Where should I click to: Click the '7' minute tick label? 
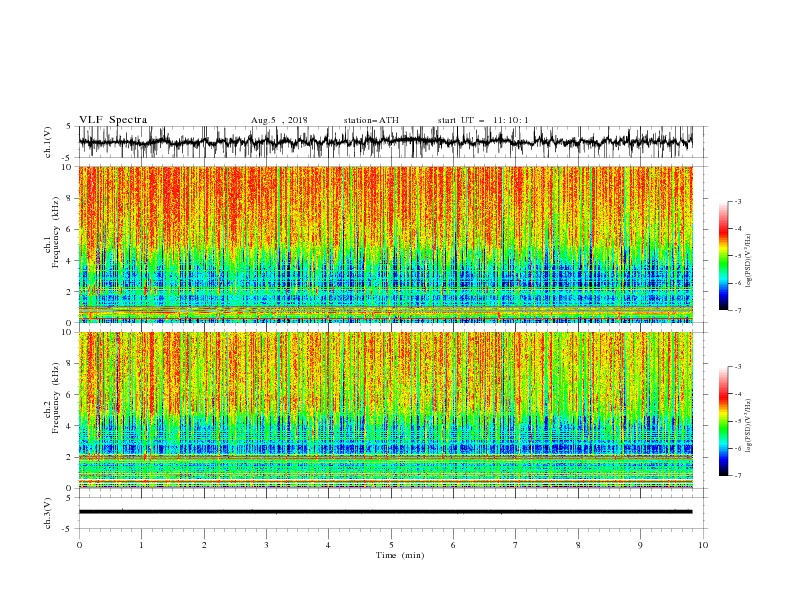515,545
